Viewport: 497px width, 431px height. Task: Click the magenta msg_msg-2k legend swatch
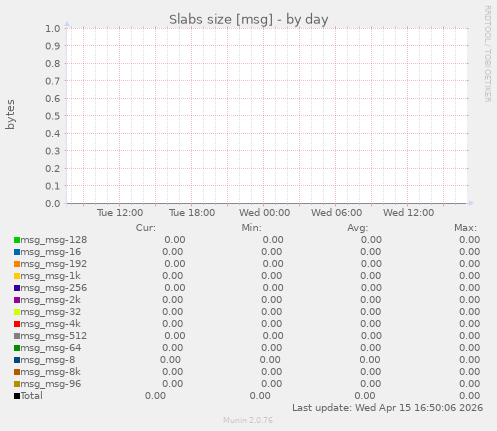point(17,300)
